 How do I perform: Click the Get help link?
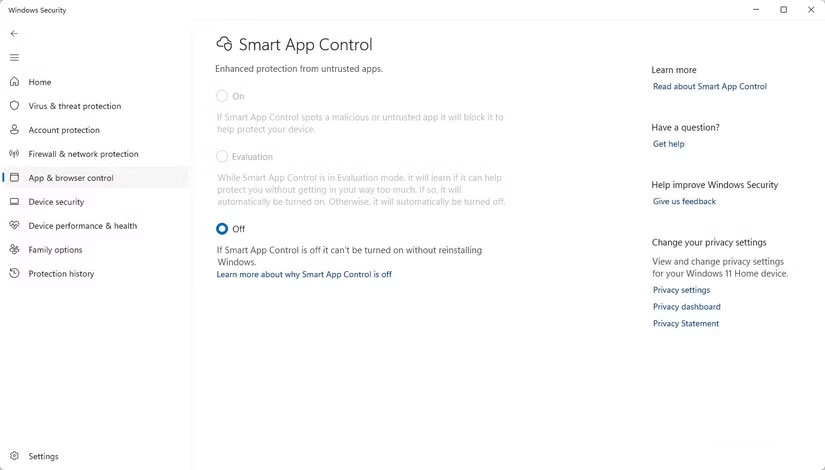(668, 144)
